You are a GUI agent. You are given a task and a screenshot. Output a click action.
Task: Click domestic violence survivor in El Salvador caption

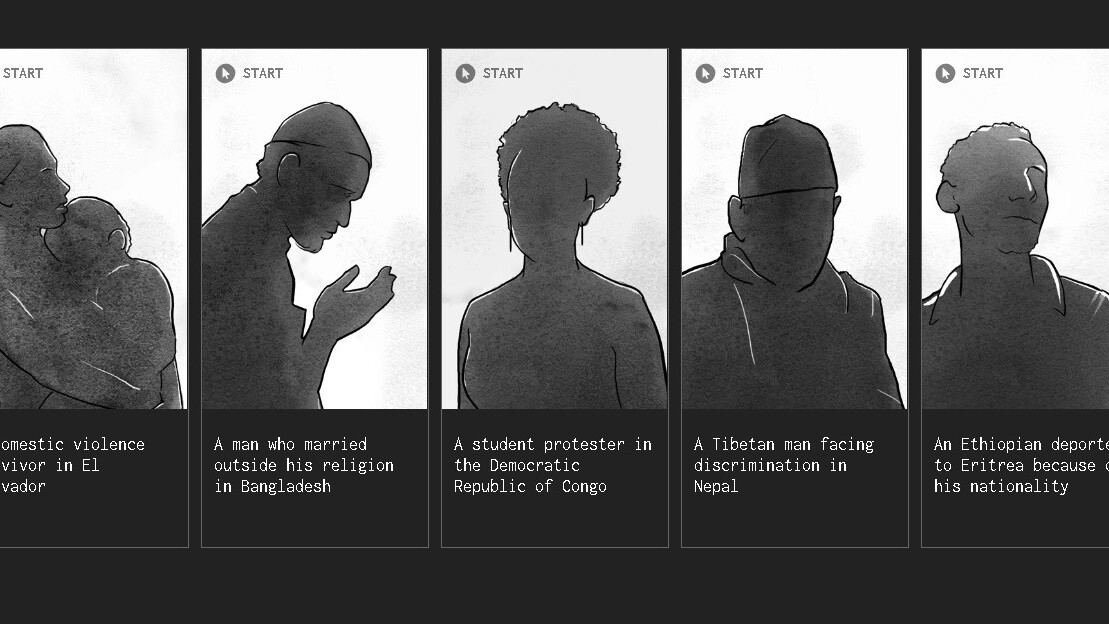click(x=72, y=465)
